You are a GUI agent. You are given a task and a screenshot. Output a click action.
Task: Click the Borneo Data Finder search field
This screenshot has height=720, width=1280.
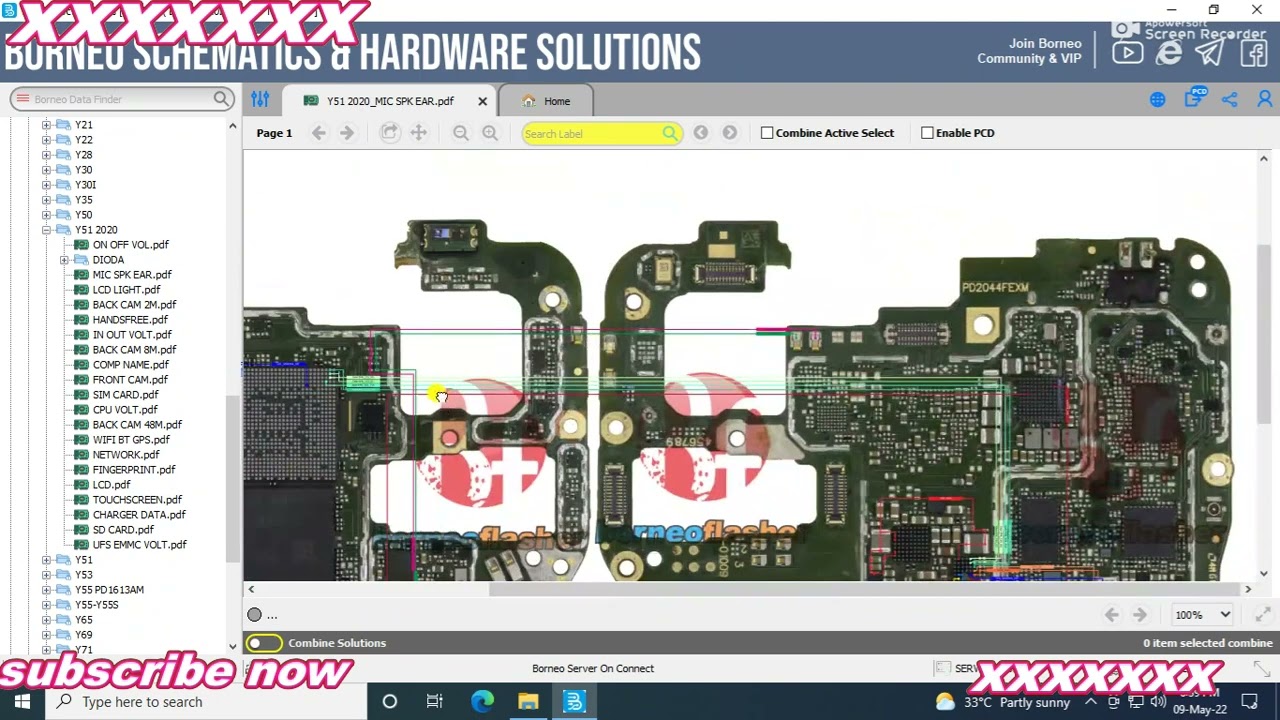[120, 99]
